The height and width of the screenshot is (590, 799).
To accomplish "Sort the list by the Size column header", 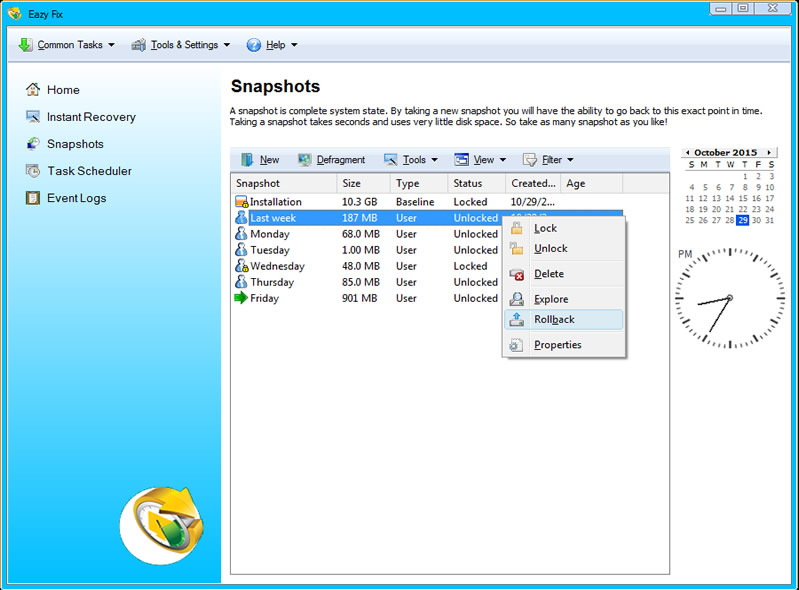I will pyautogui.click(x=363, y=184).
